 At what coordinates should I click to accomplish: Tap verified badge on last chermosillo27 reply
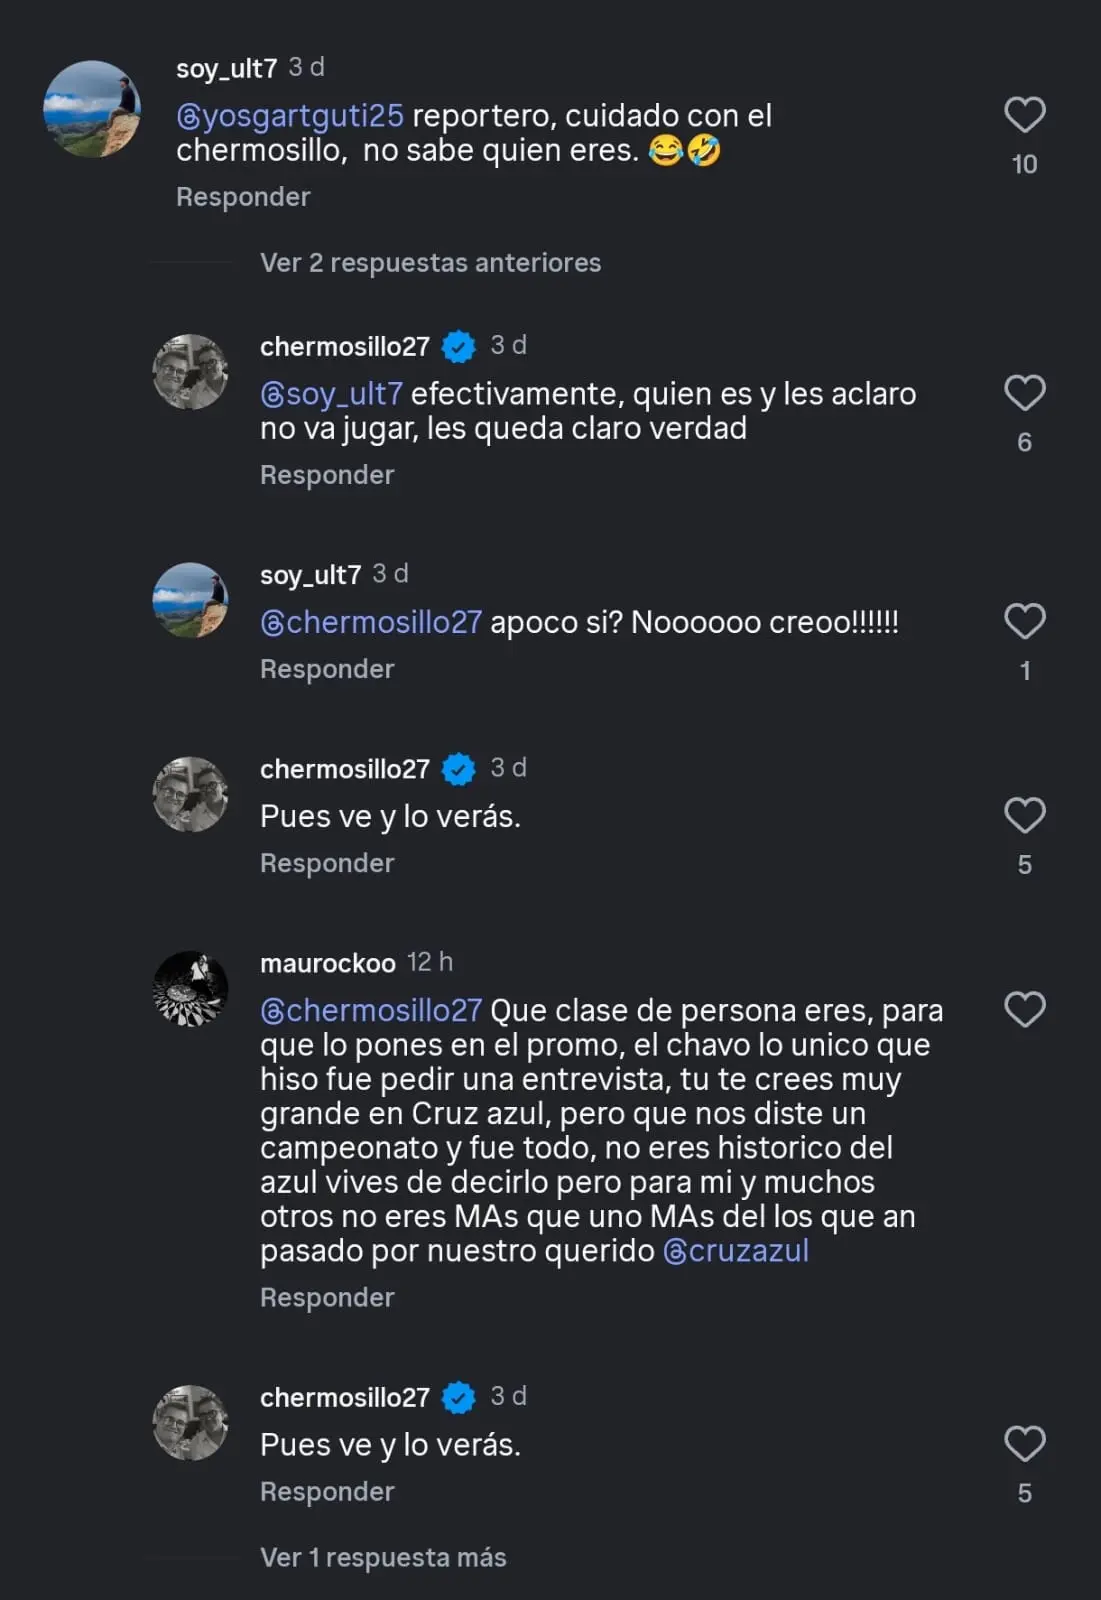tap(459, 1397)
